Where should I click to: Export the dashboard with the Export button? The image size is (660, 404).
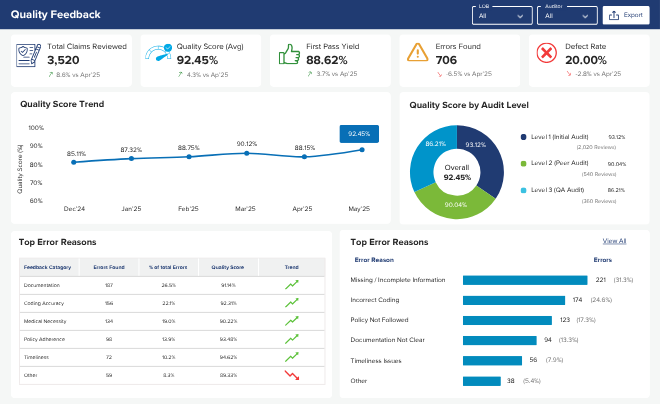(x=626, y=15)
